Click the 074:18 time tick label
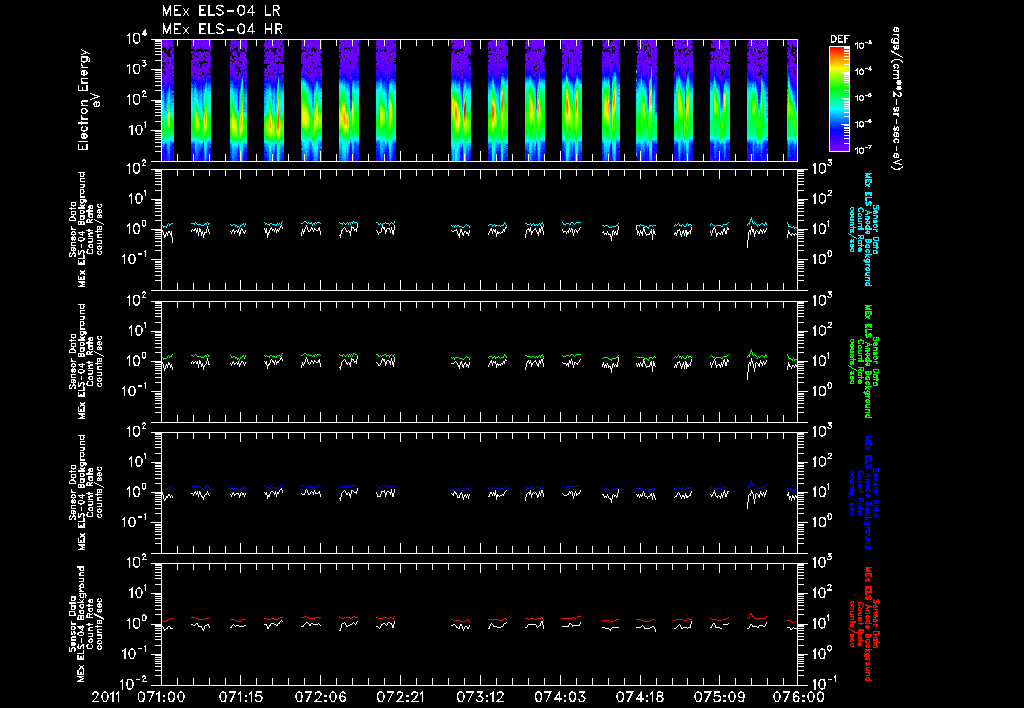The height and width of the screenshot is (708, 1024). point(639,698)
